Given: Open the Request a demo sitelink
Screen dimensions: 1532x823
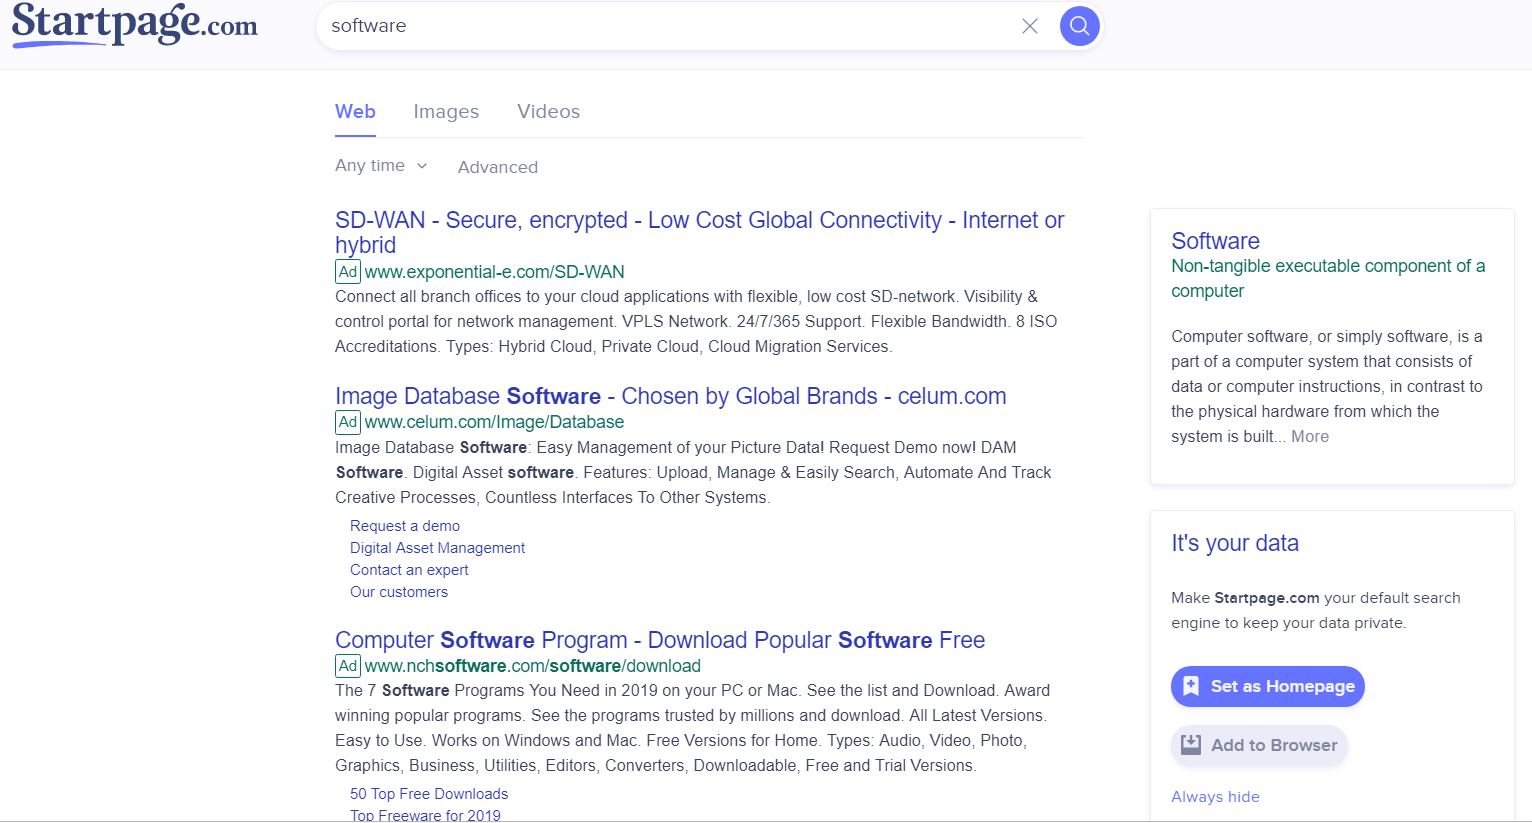Looking at the screenshot, I should pyautogui.click(x=405, y=526).
